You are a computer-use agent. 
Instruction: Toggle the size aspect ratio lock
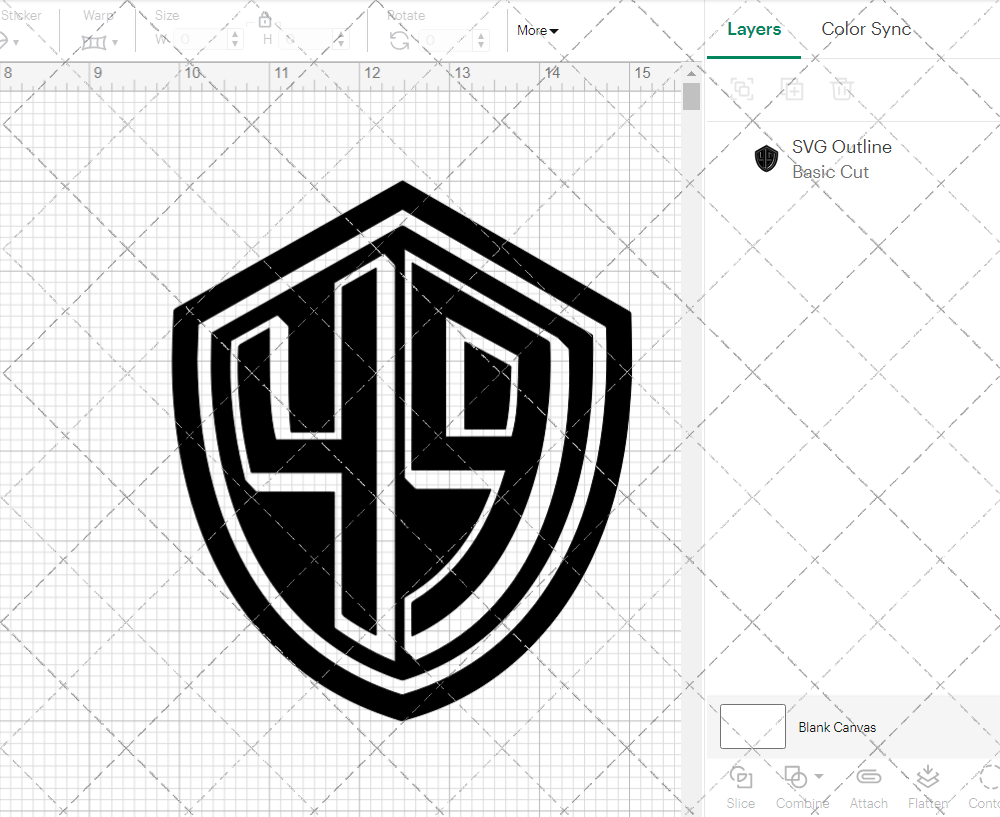tap(265, 20)
